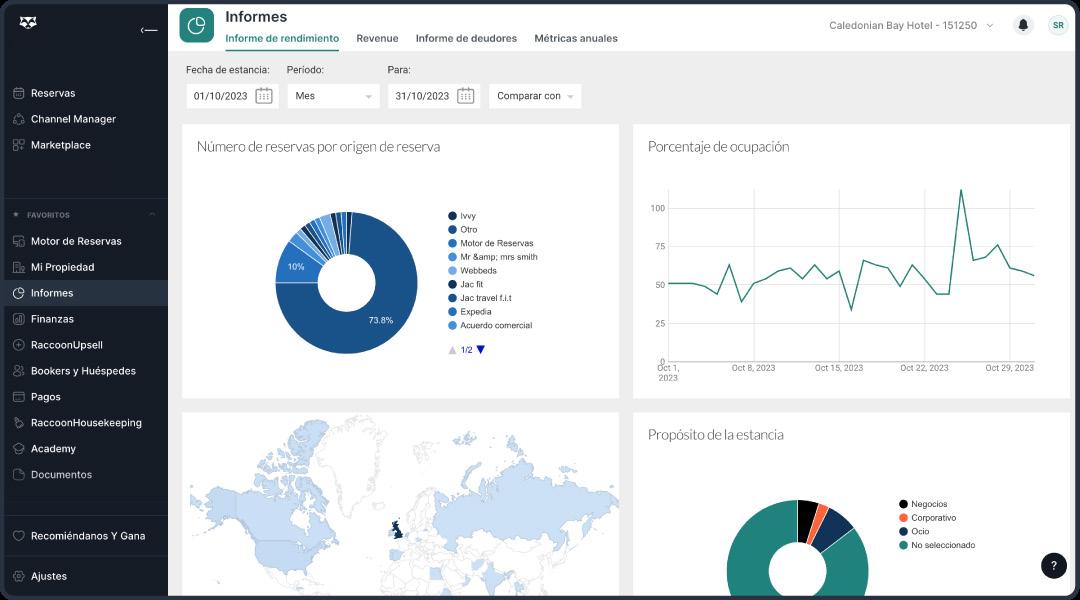Collapse sidebar with the arrow icon
This screenshot has height=600, width=1080.
[149, 30]
